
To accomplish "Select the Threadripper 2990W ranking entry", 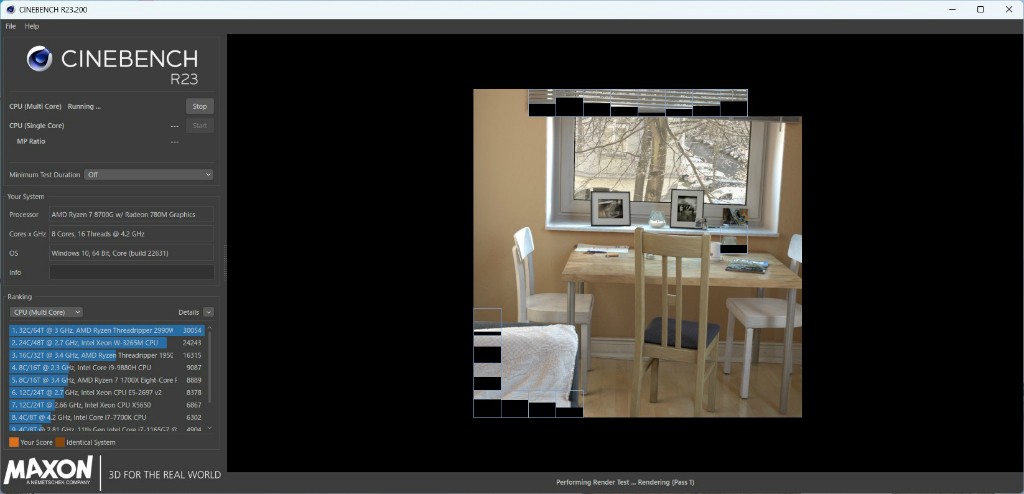I will 107,330.
